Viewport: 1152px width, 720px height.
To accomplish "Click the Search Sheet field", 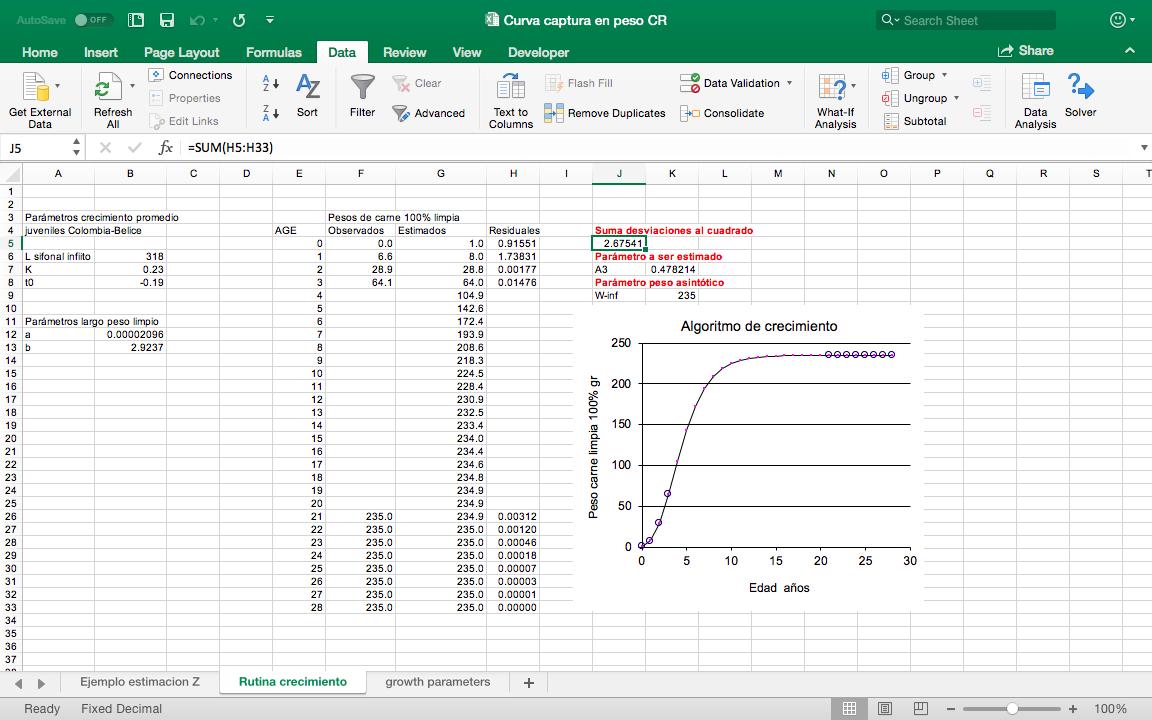I will tap(966, 20).
